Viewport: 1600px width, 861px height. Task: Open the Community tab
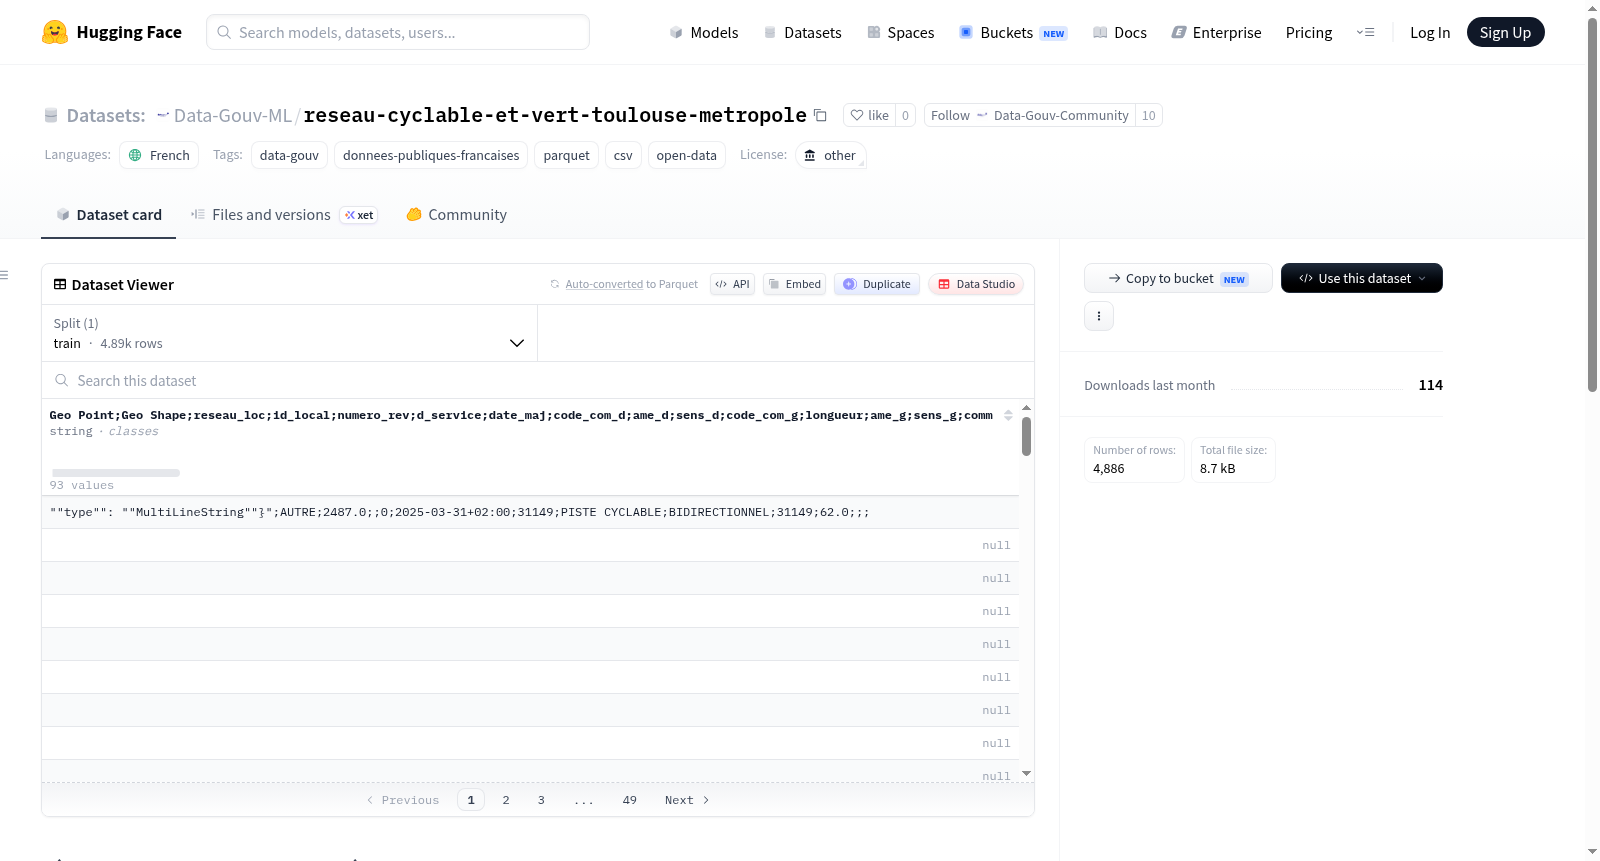(457, 215)
